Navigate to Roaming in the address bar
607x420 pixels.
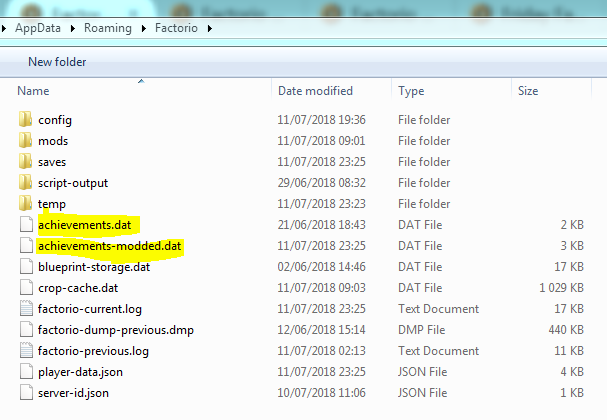click(x=107, y=28)
